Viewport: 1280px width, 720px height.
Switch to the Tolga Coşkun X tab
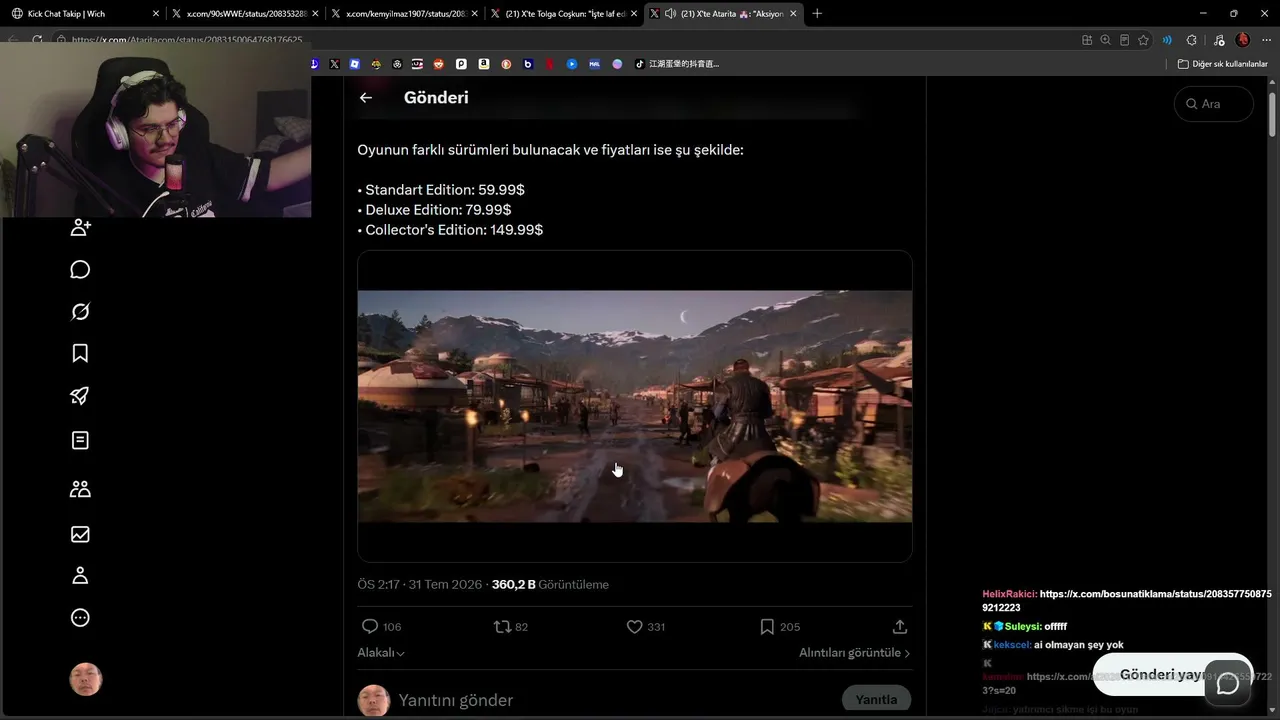(564, 14)
